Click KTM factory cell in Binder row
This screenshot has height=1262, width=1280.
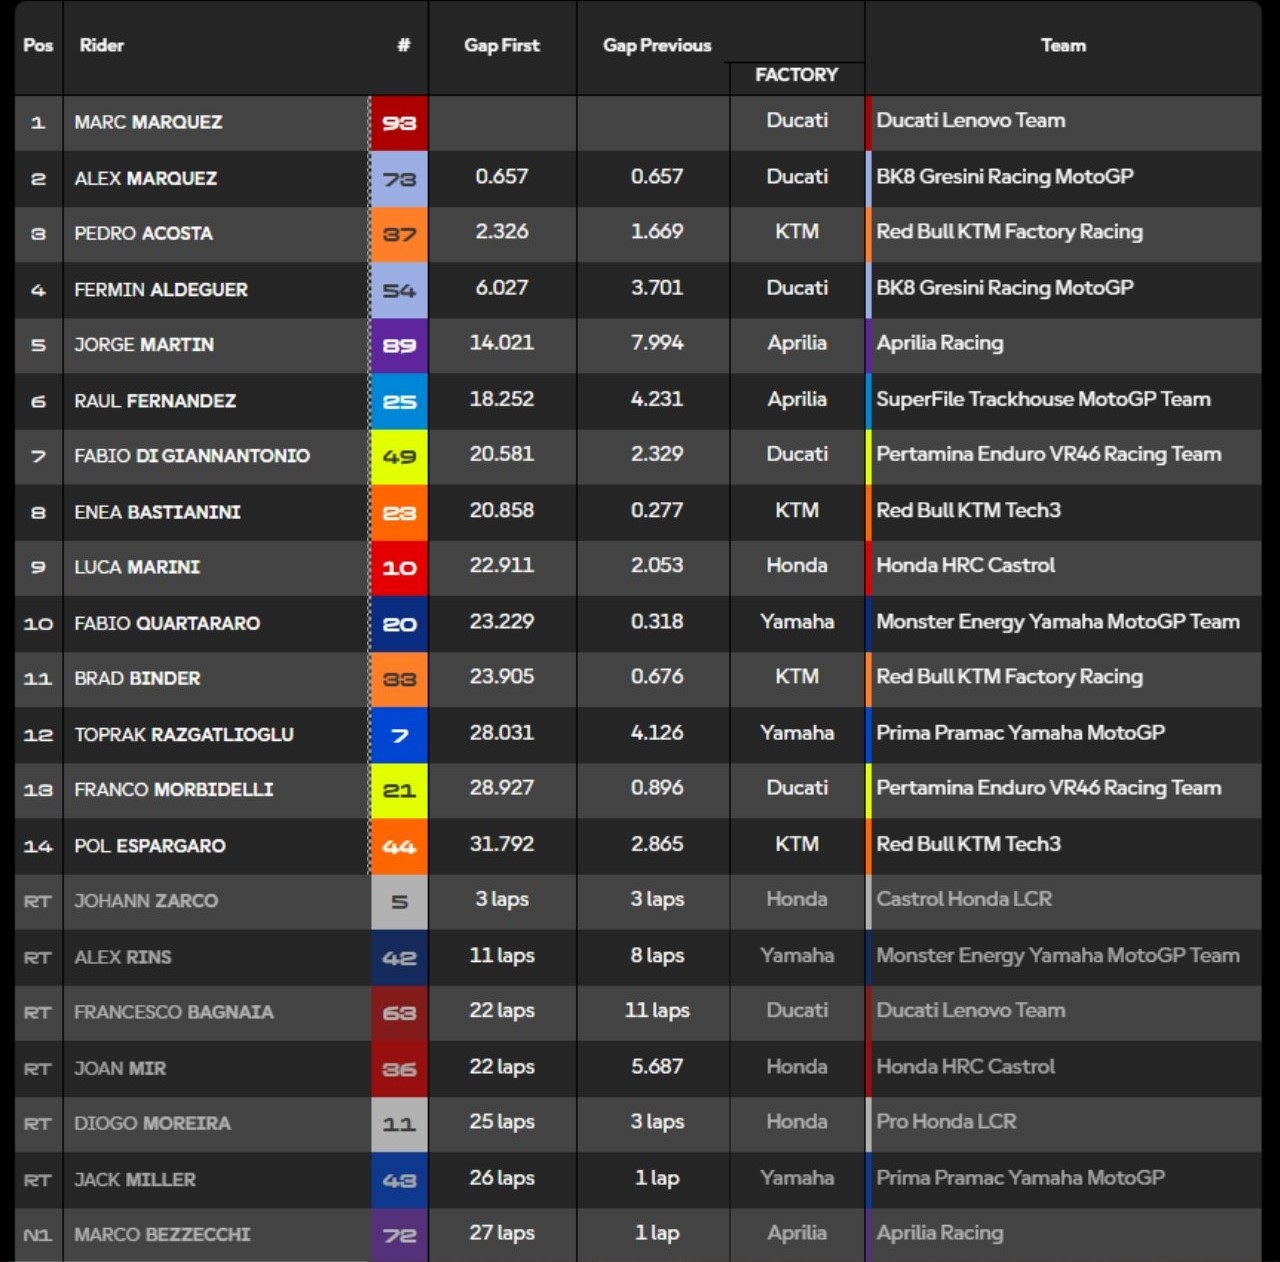[x=797, y=677]
